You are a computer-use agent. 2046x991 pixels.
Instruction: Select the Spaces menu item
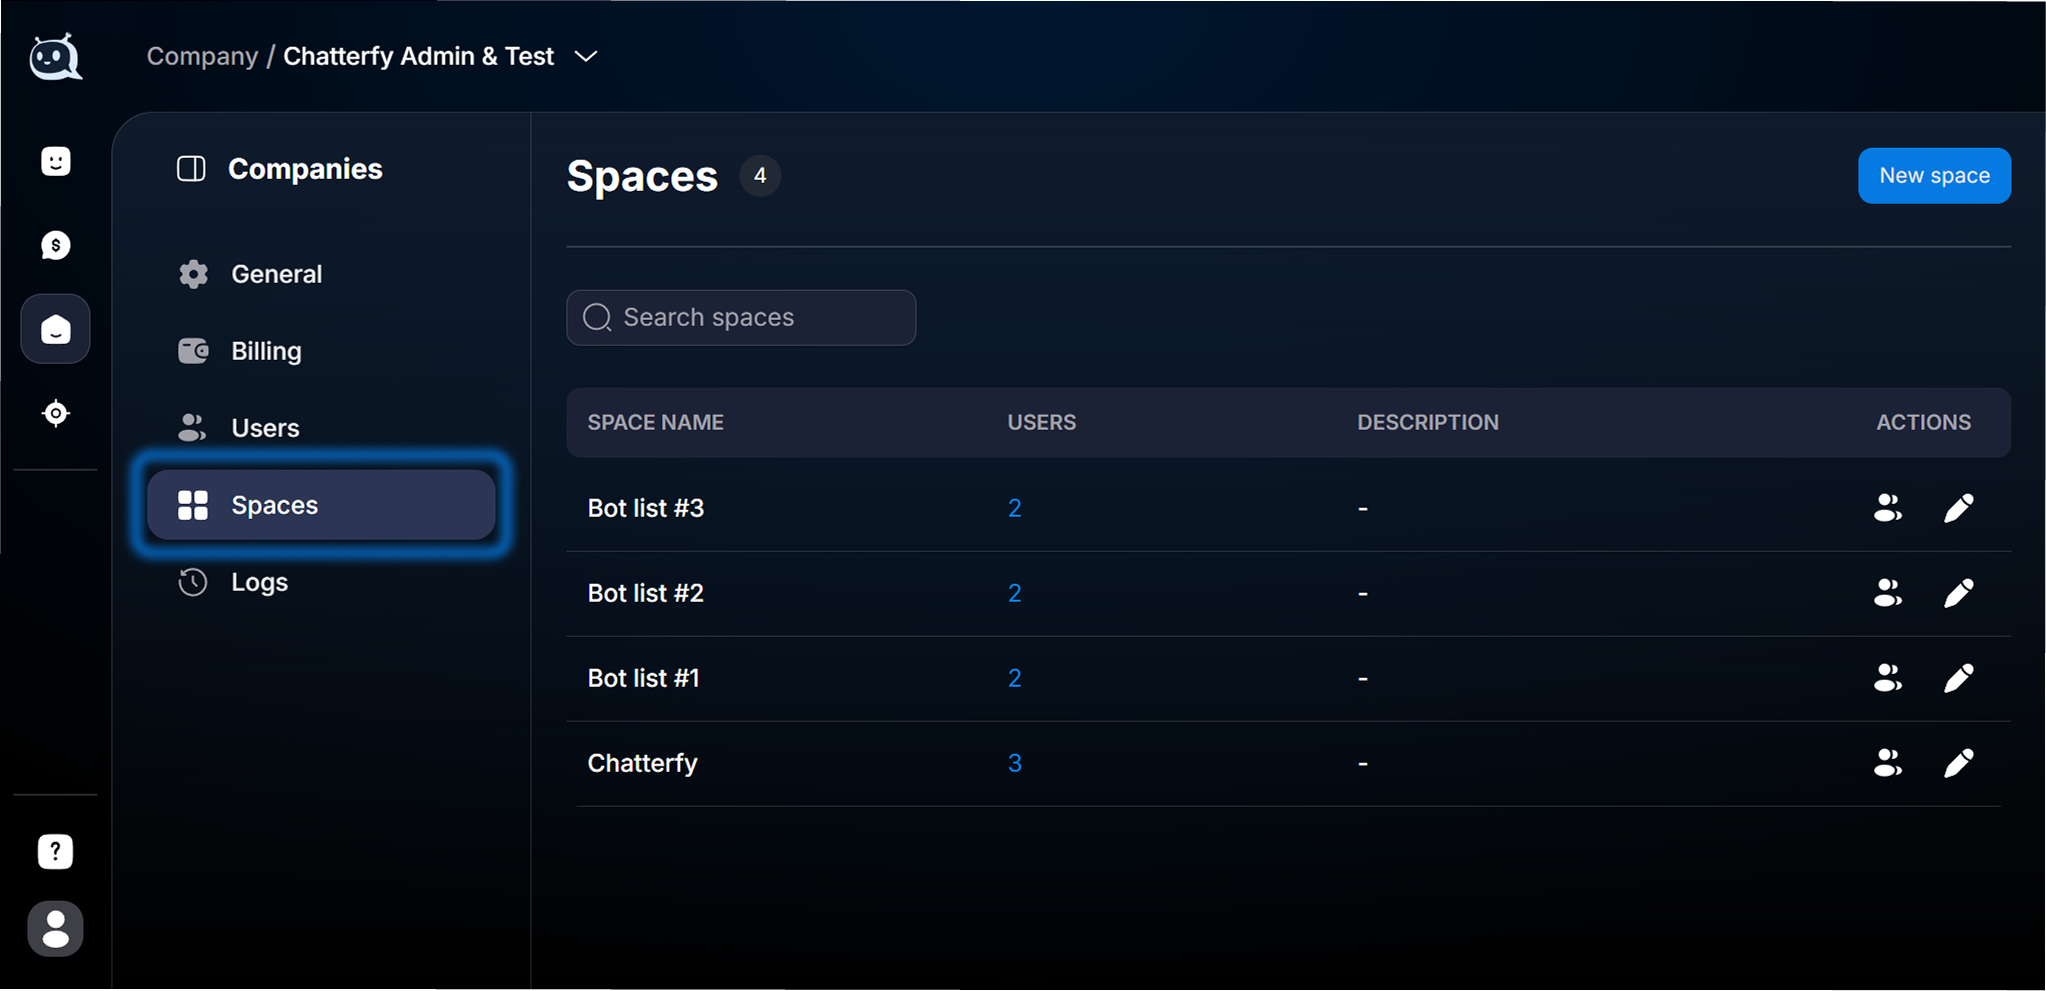(320, 505)
